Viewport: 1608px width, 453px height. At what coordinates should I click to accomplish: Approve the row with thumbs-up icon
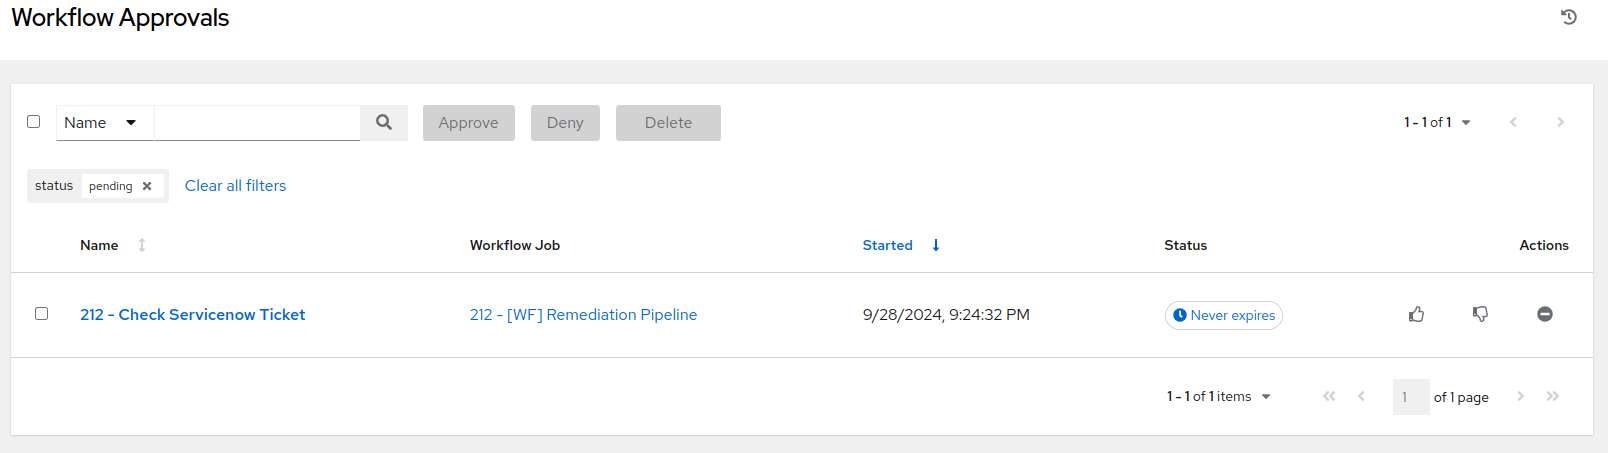click(x=1416, y=315)
